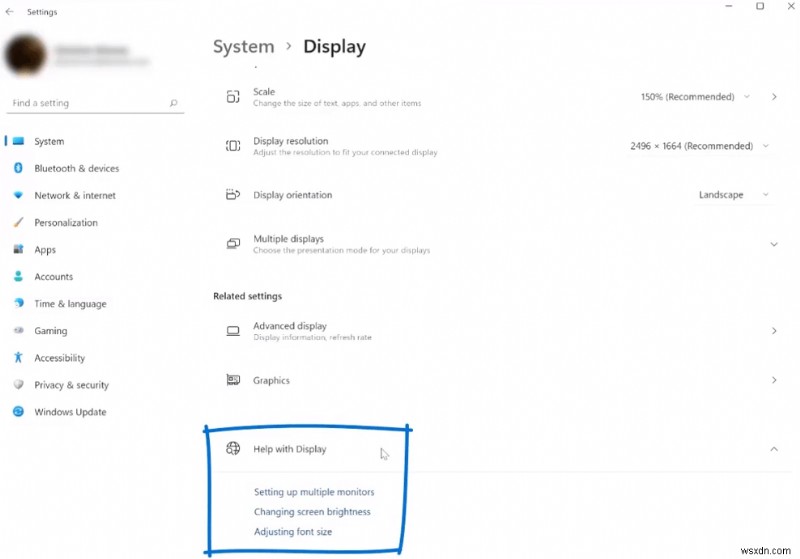
Task: Maximize the Settings window
Action: pyautogui.click(x=760, y=6)
